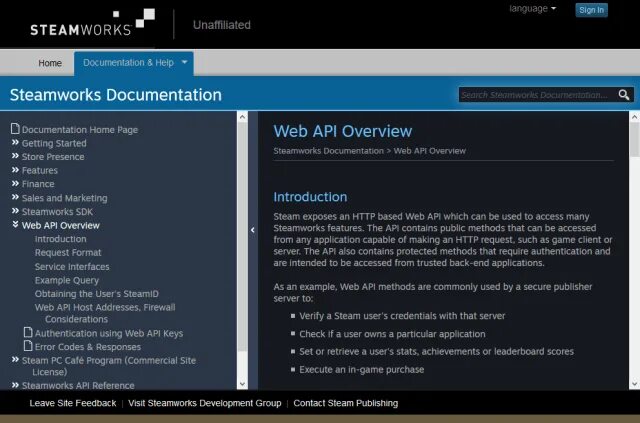Open Error Codes & Responses page
The width and height of the screenshot is (640, 423).
click(88, 347)
